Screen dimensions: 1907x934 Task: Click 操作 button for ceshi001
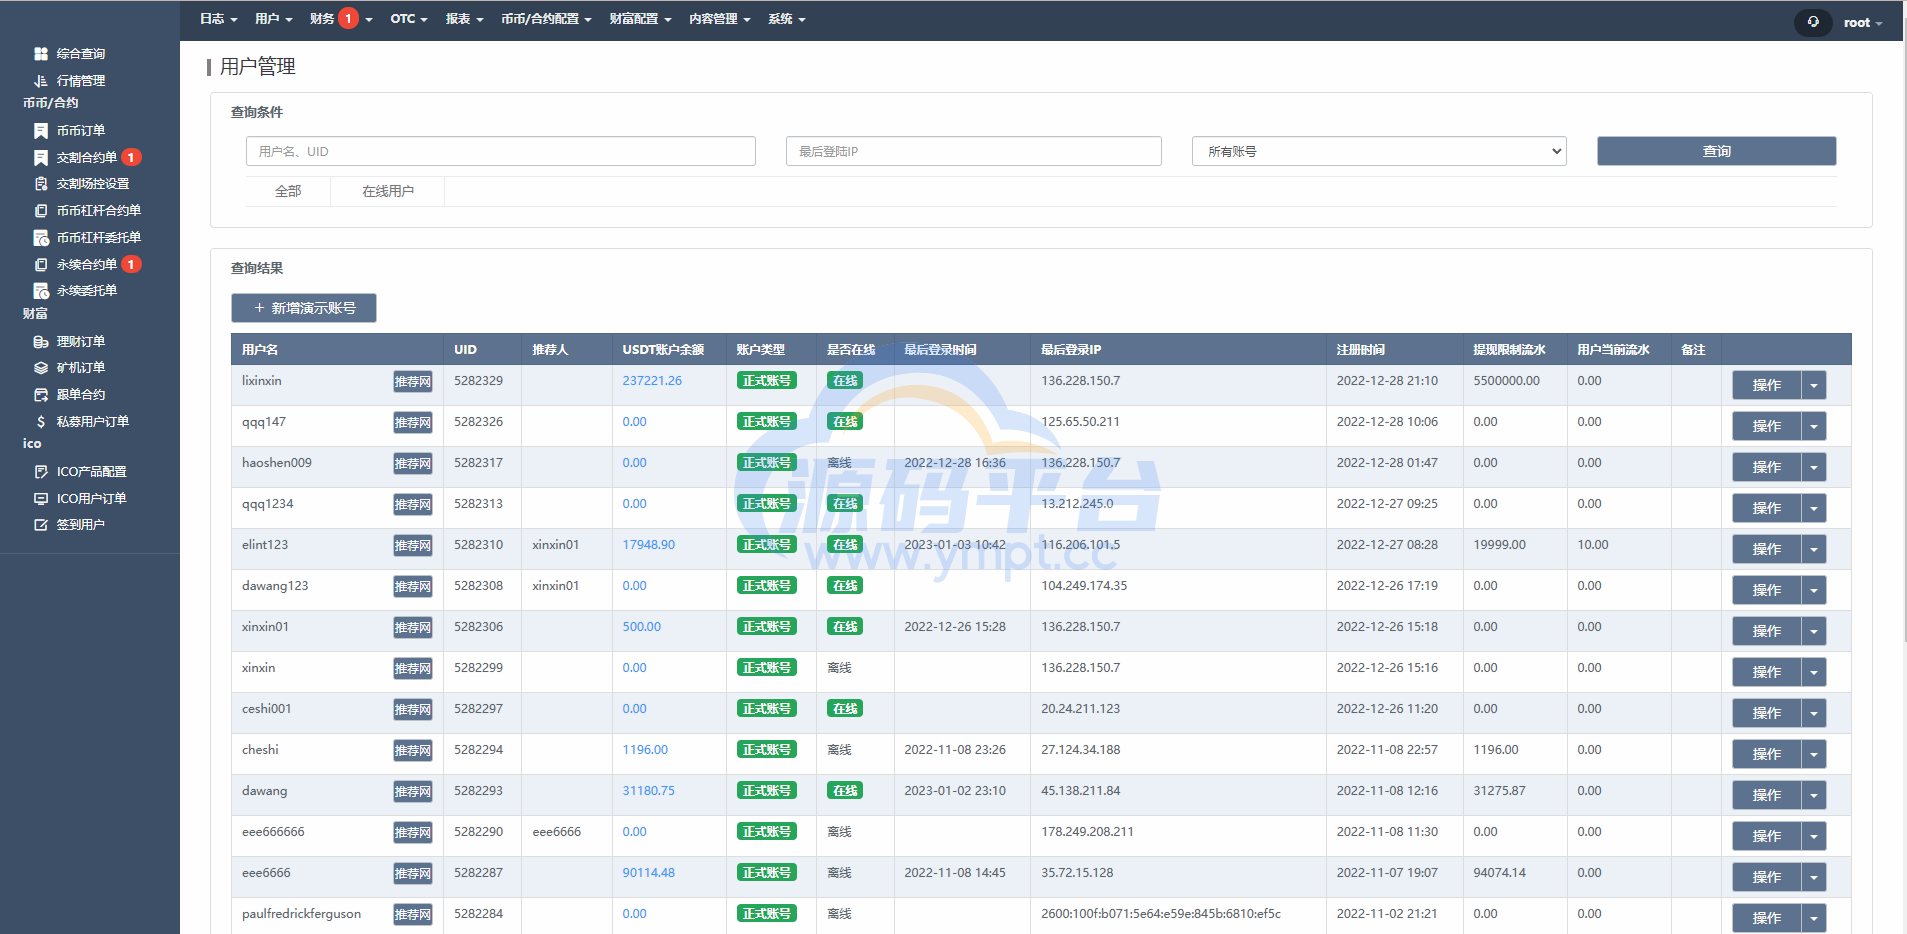coord(1766,713)
